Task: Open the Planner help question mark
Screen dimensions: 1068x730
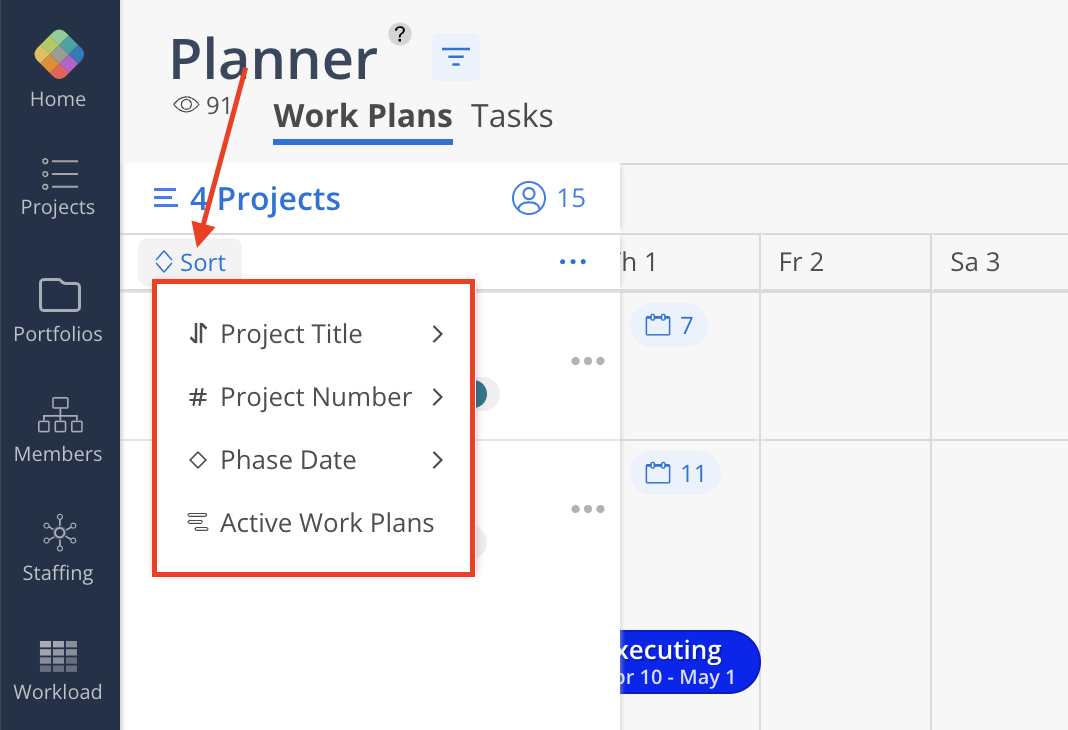Action: (x=400, y=34)
